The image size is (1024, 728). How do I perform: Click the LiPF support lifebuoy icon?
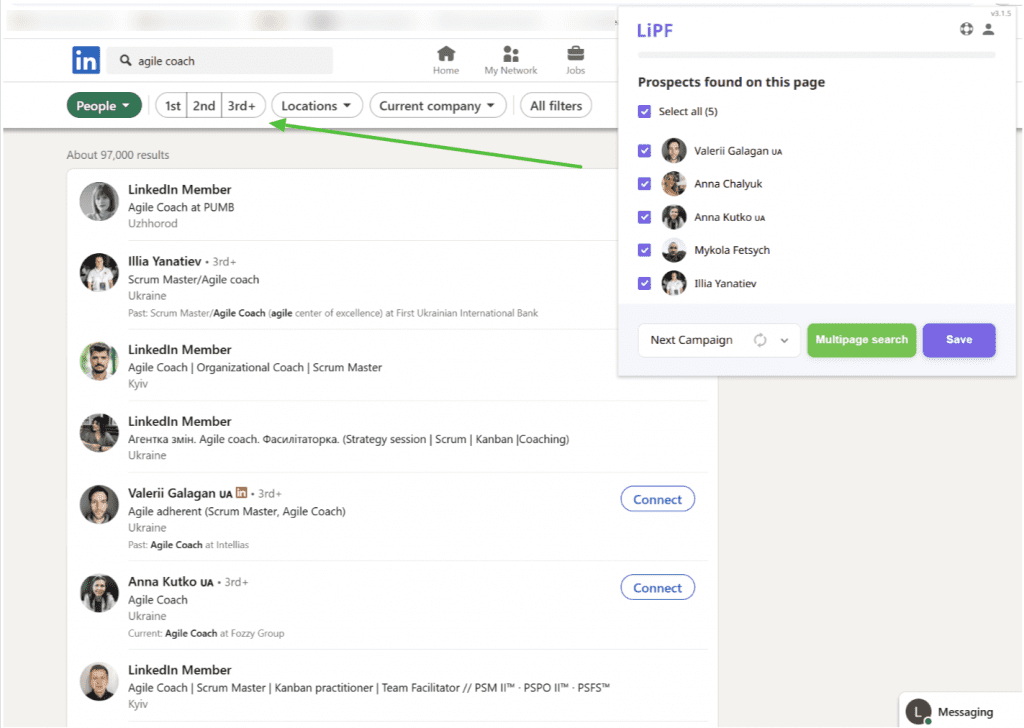click(966, 29)
